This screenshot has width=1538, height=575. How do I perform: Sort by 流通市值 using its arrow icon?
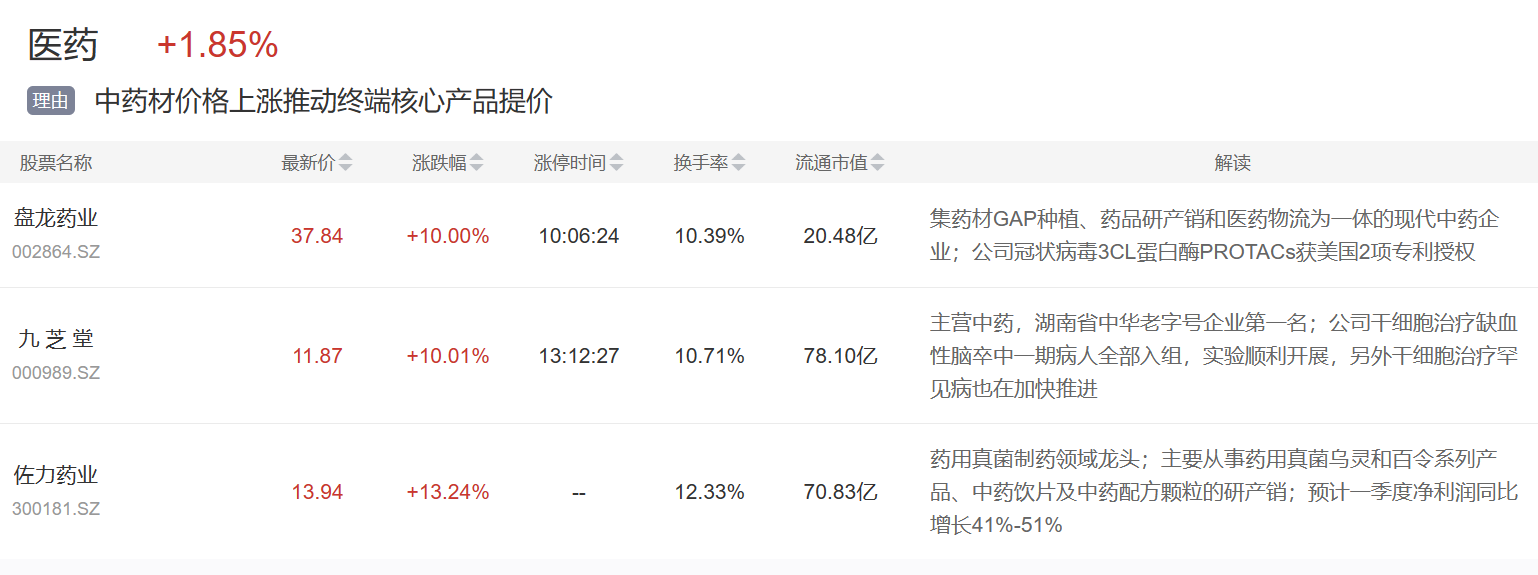point(878,163)
